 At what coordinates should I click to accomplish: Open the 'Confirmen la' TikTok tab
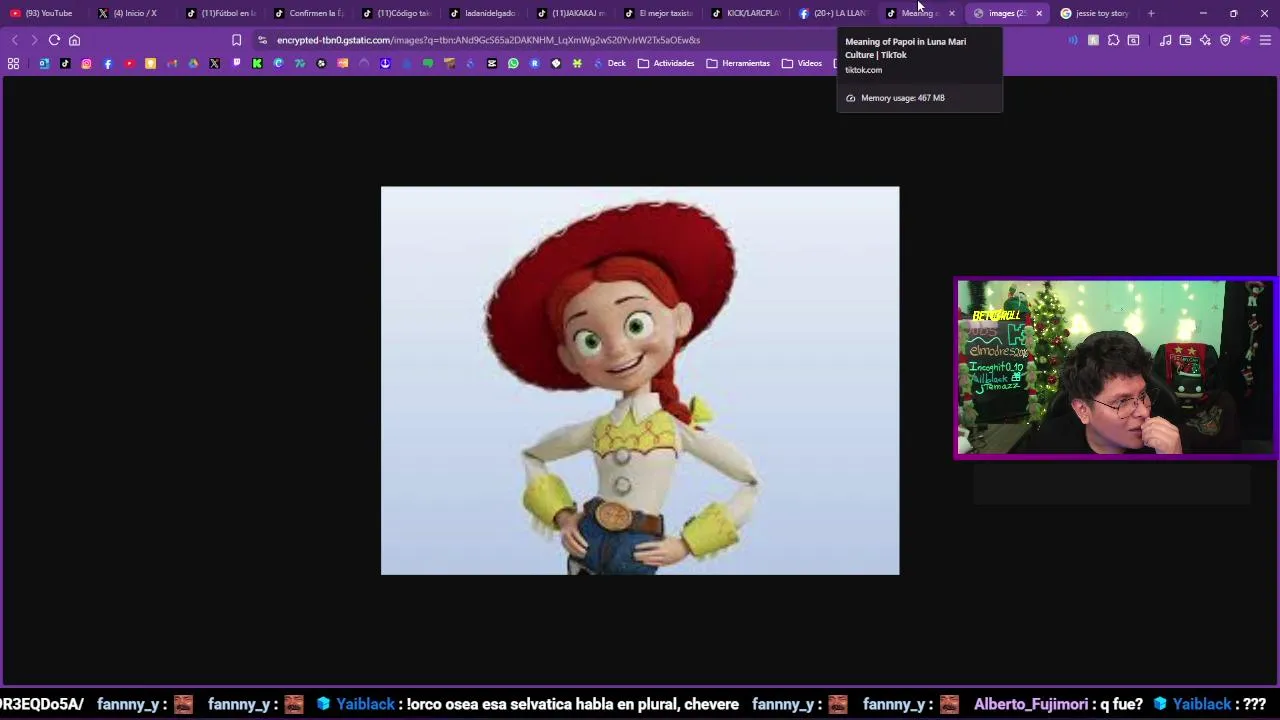click(309, 13)
